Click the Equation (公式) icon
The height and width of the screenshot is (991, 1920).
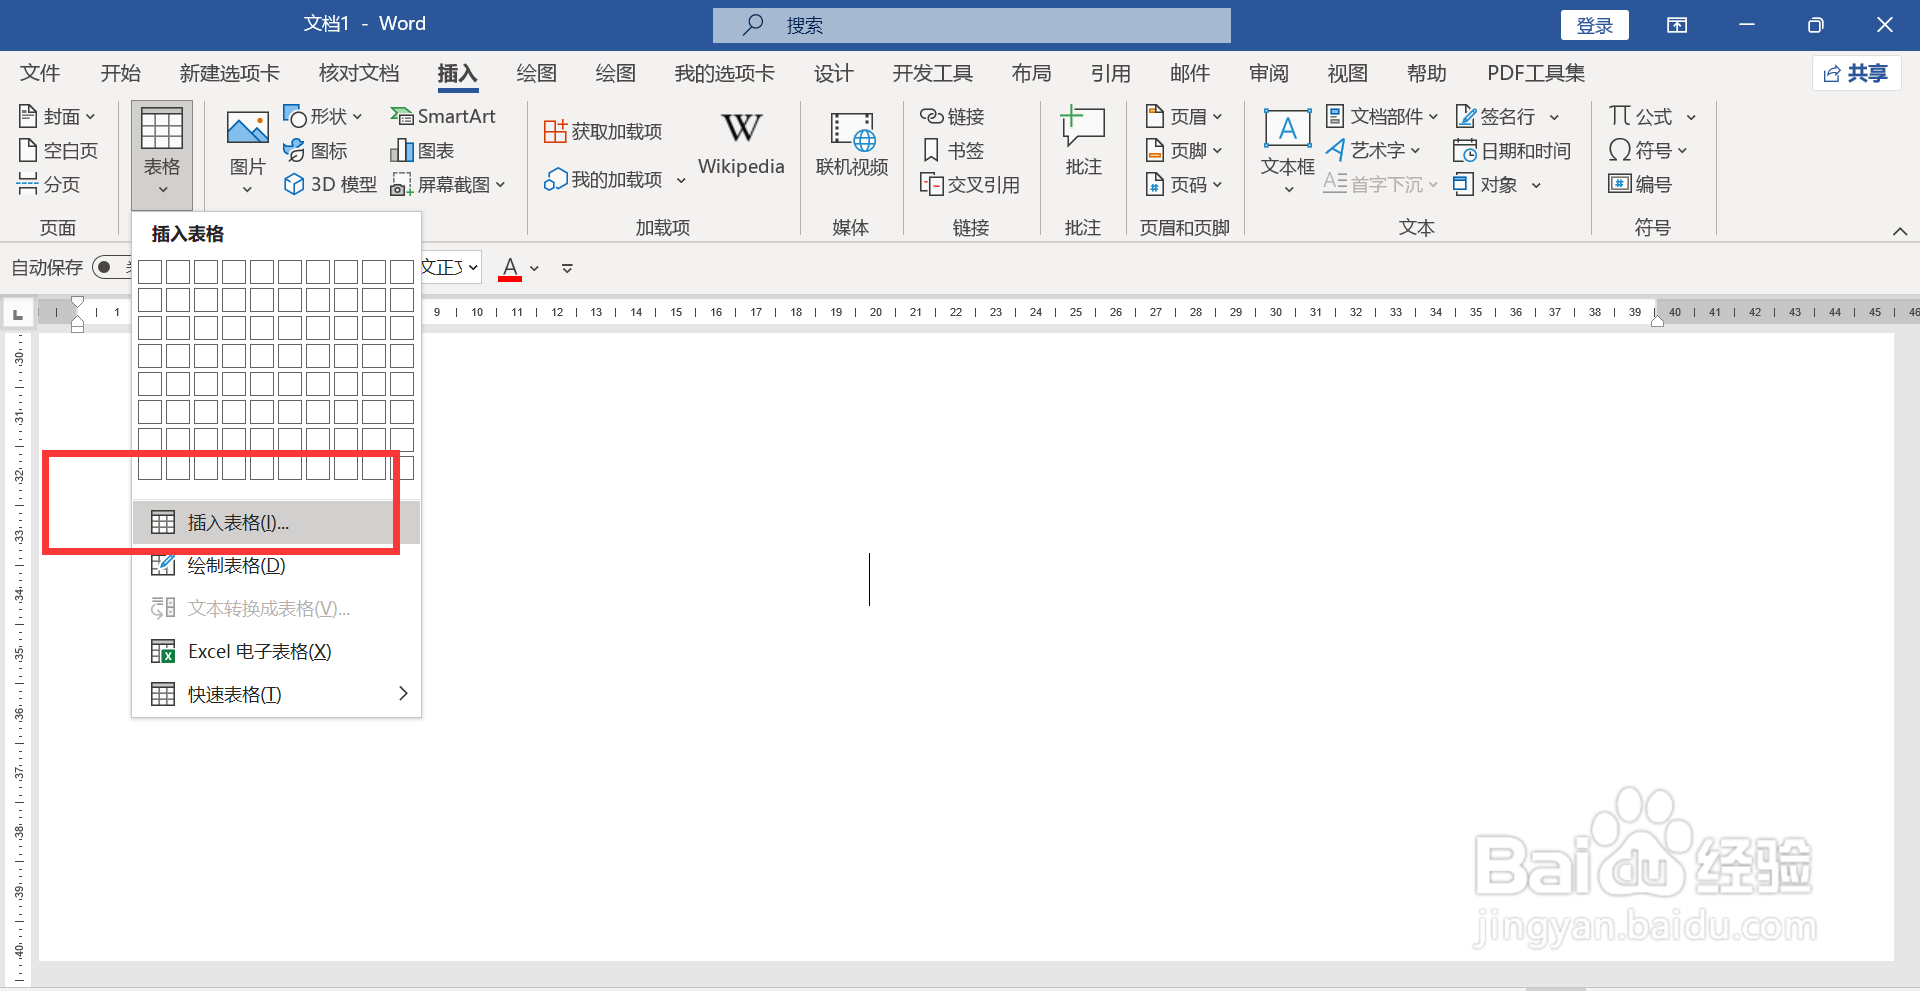[x=1620, y=116]
